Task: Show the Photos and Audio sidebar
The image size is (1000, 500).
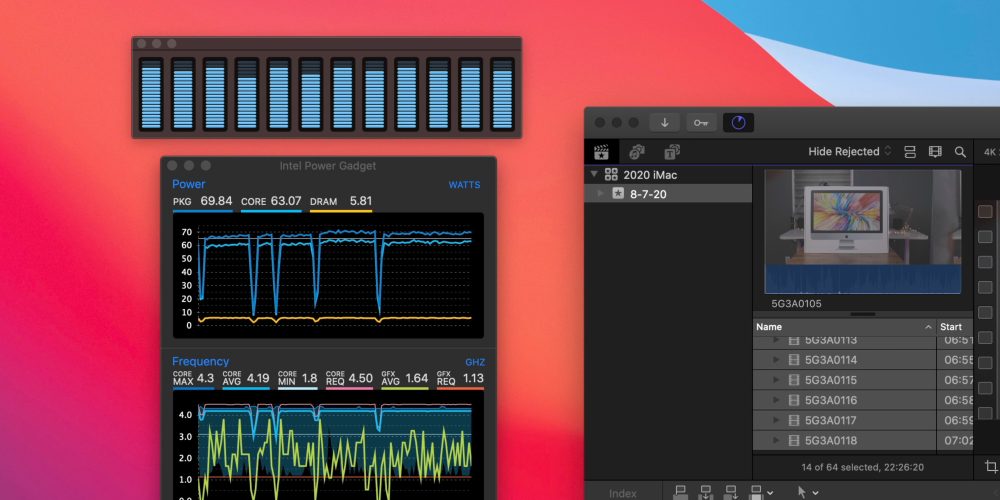Action: click(x=637, y=152)
